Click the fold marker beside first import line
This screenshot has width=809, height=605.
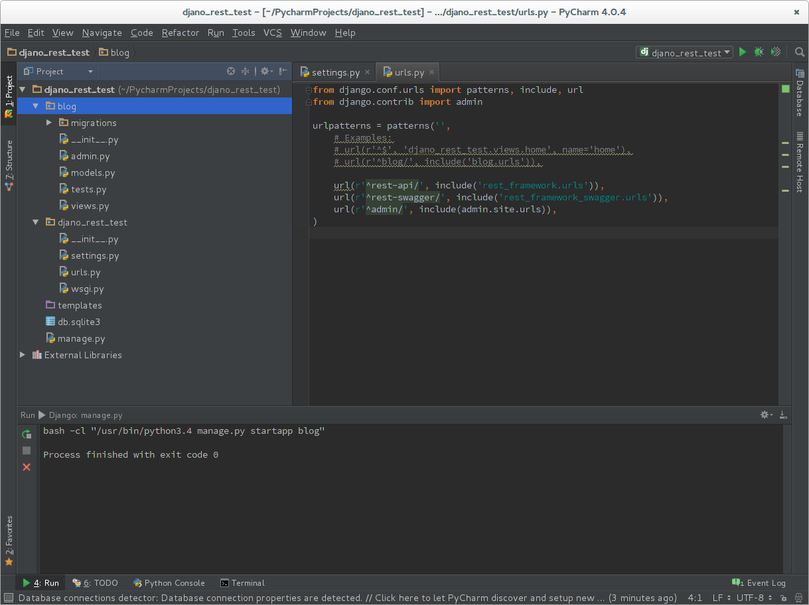309,90
